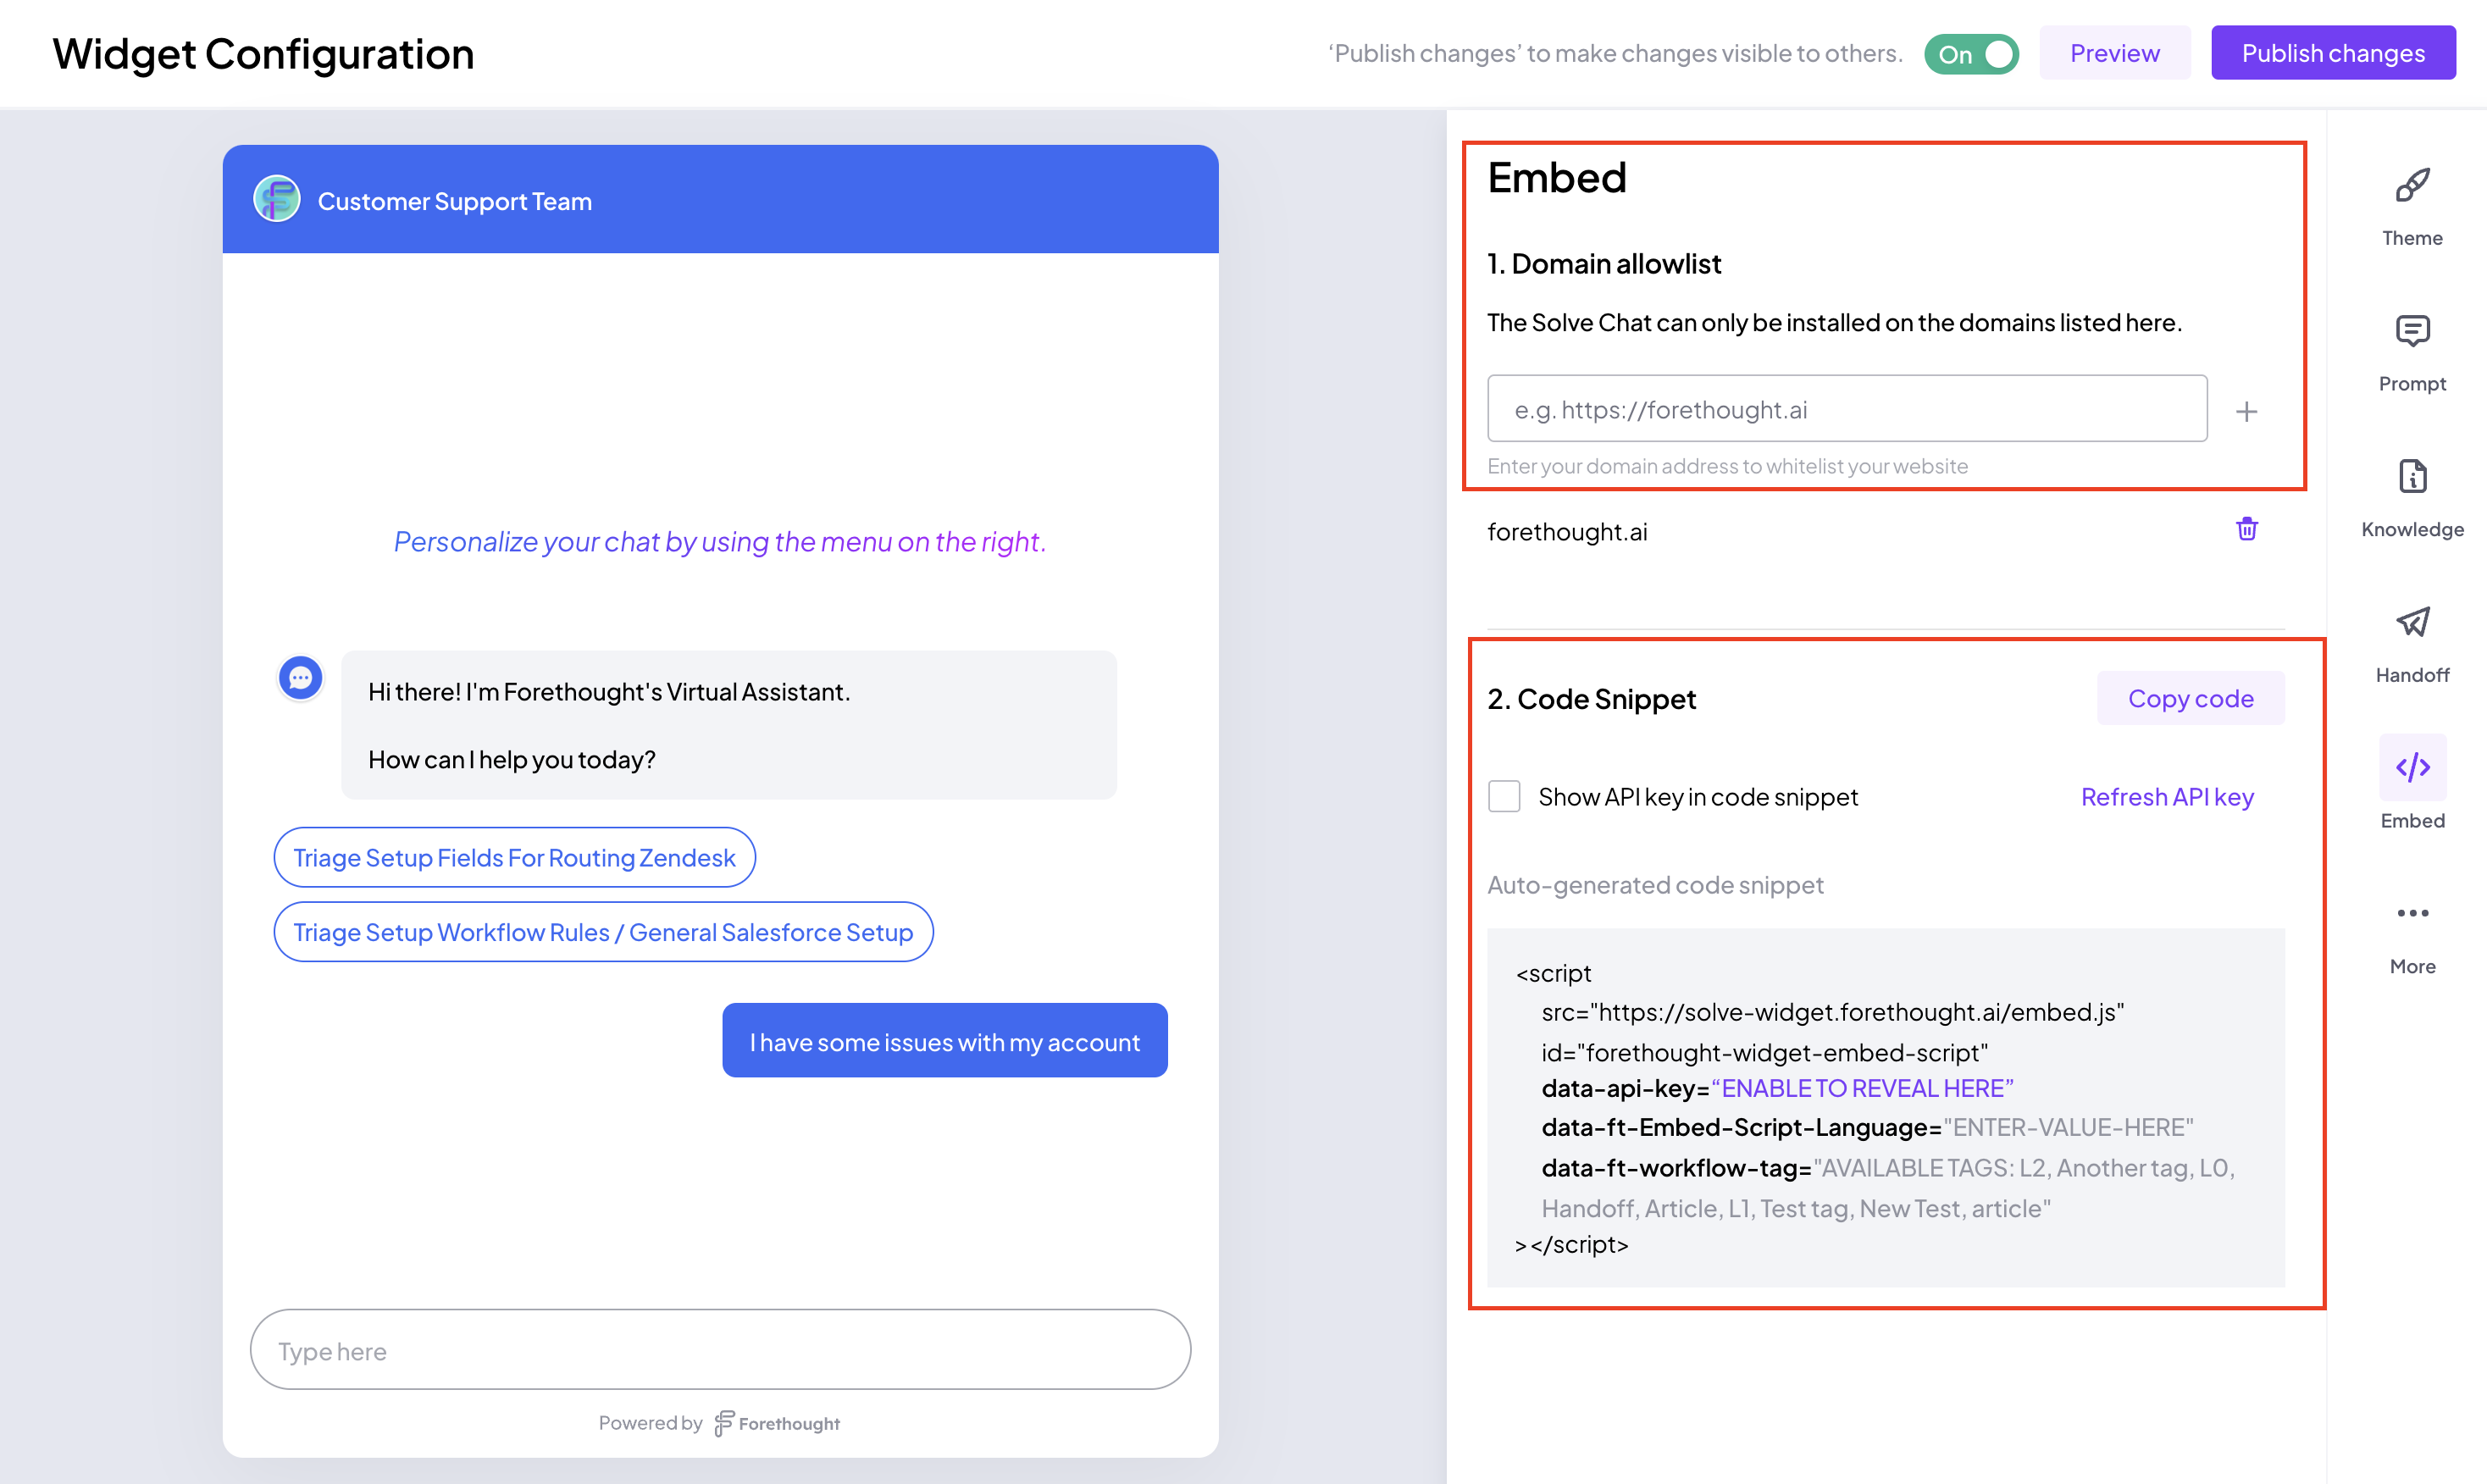Check Show API key in code snippet

(x=1503, y=797)
